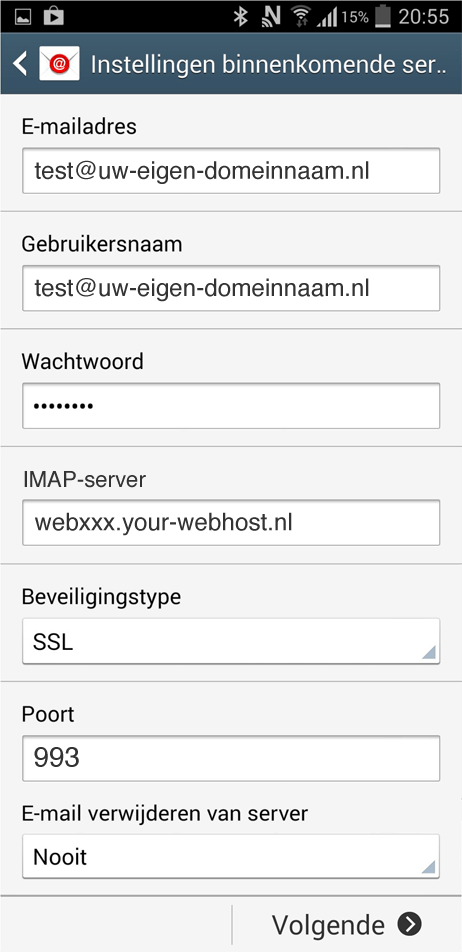The height and width of the screenshot is (952, 462).
Task: Tap the NFC status bar icon
Action: click(270, 16)
